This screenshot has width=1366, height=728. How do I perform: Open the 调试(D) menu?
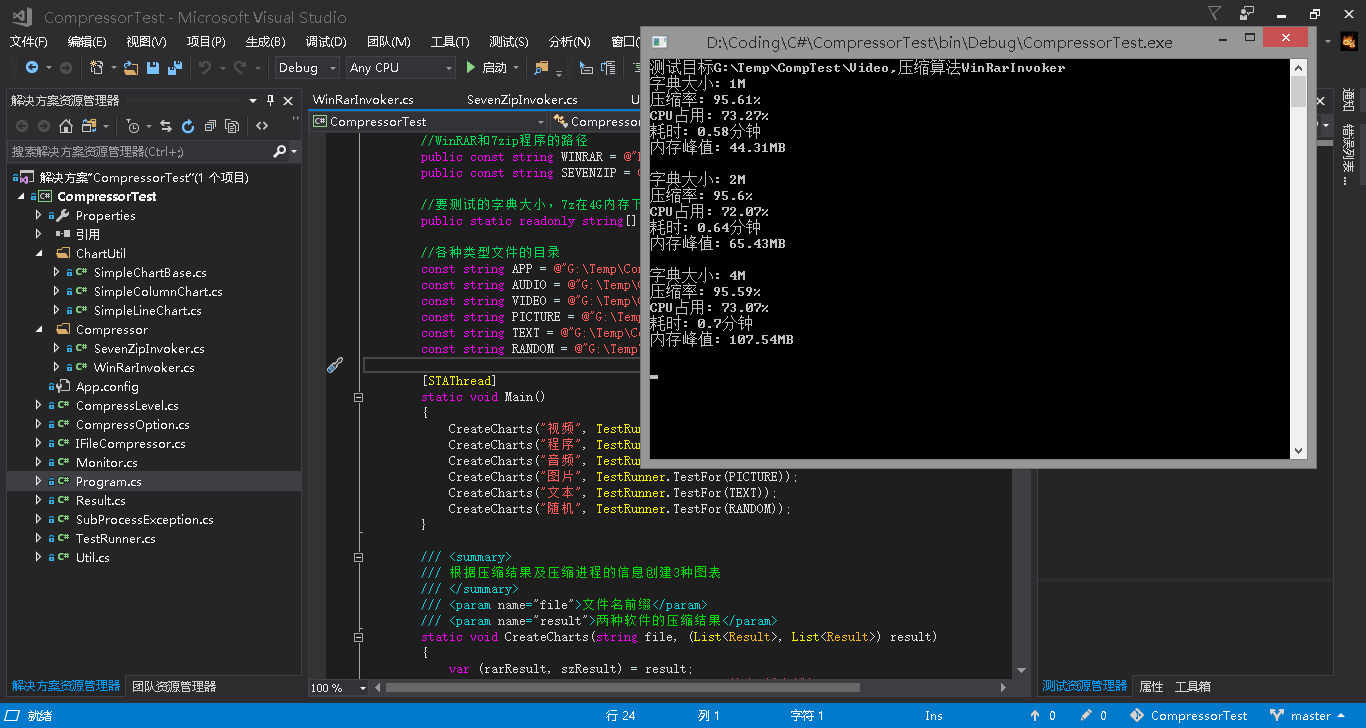tap(325, 42)
